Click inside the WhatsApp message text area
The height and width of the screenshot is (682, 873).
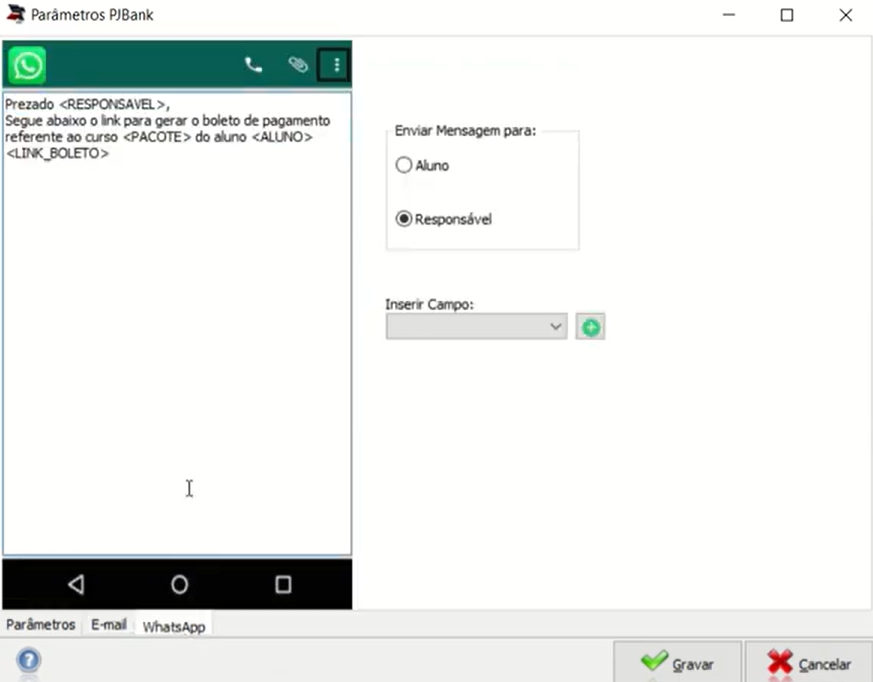177,324
